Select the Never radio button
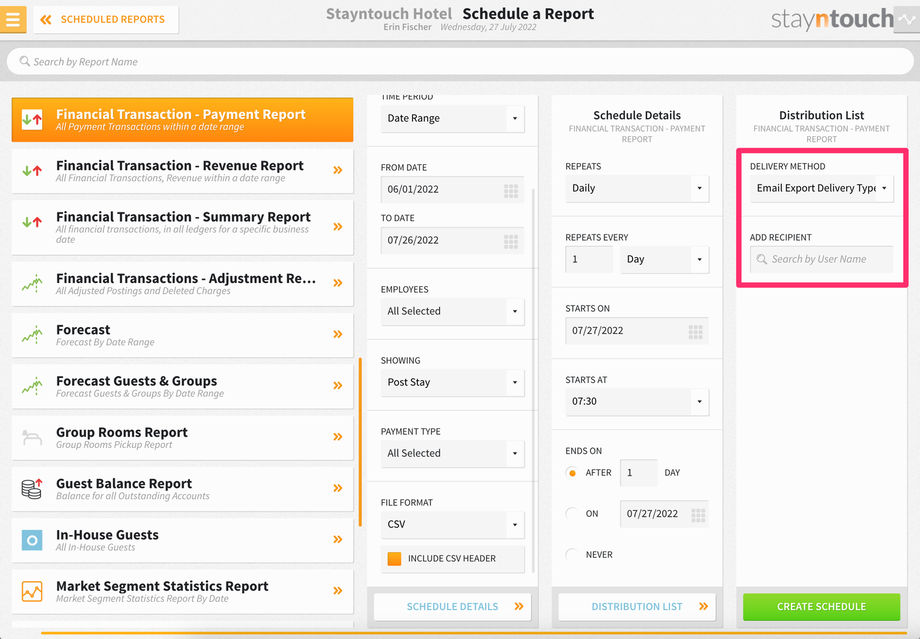 pyautogui.click(x=571, y=555)
